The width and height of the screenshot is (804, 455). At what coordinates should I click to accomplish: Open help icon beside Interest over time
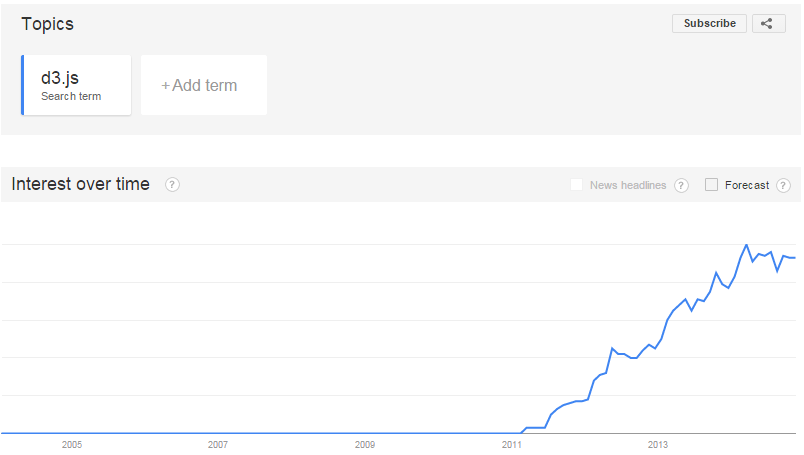coord(172,185)
